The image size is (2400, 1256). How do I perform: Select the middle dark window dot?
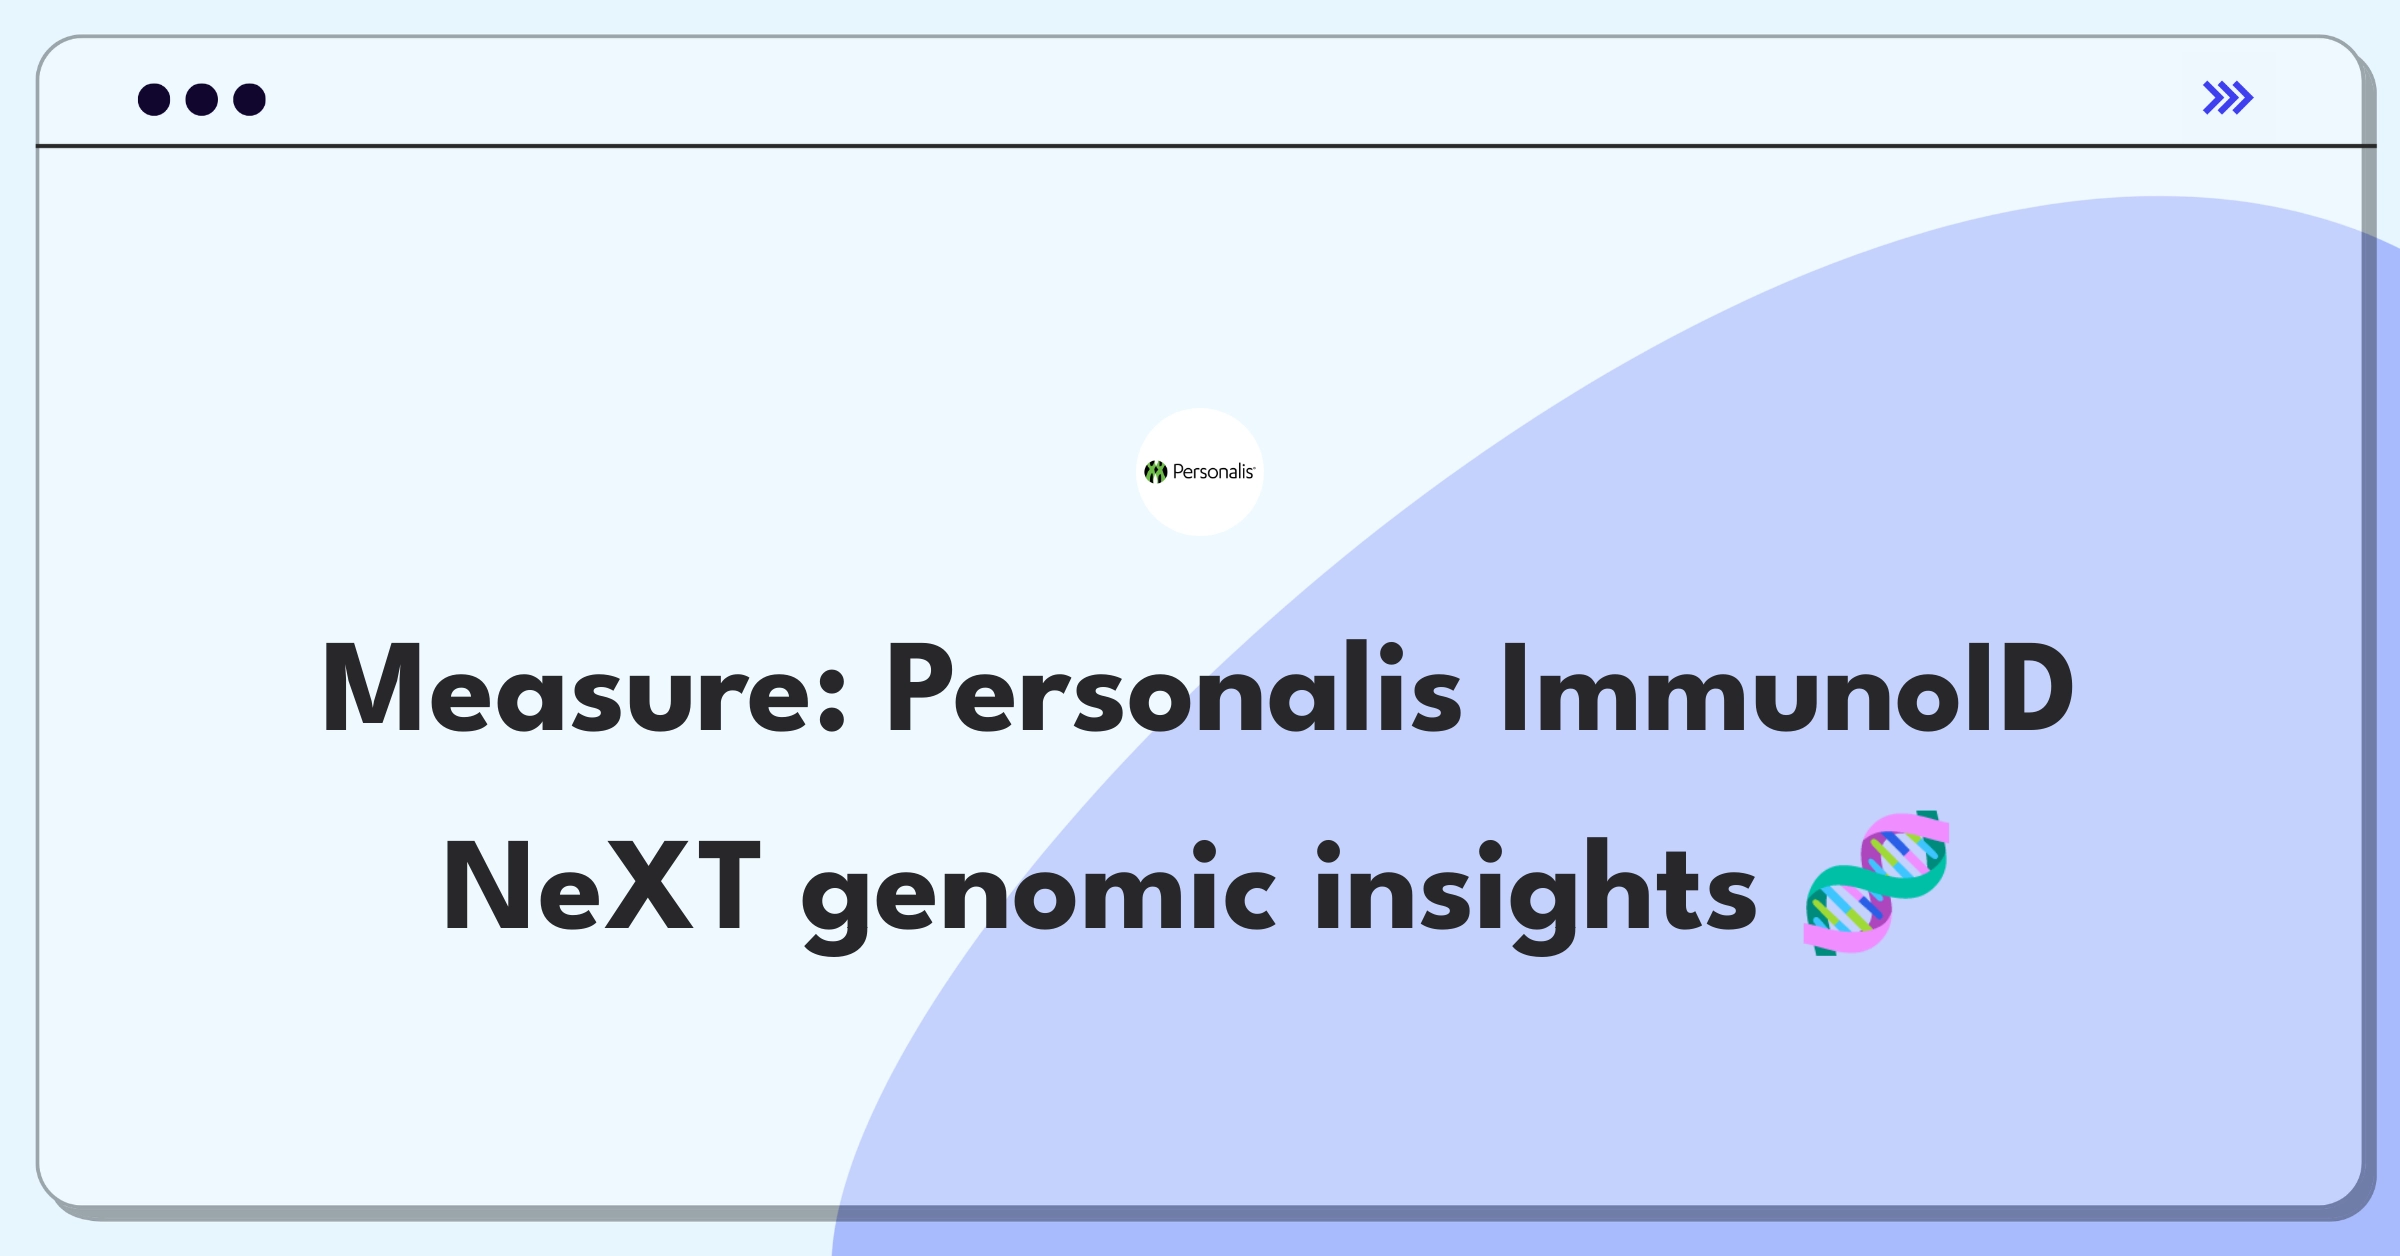click(202, 99)
